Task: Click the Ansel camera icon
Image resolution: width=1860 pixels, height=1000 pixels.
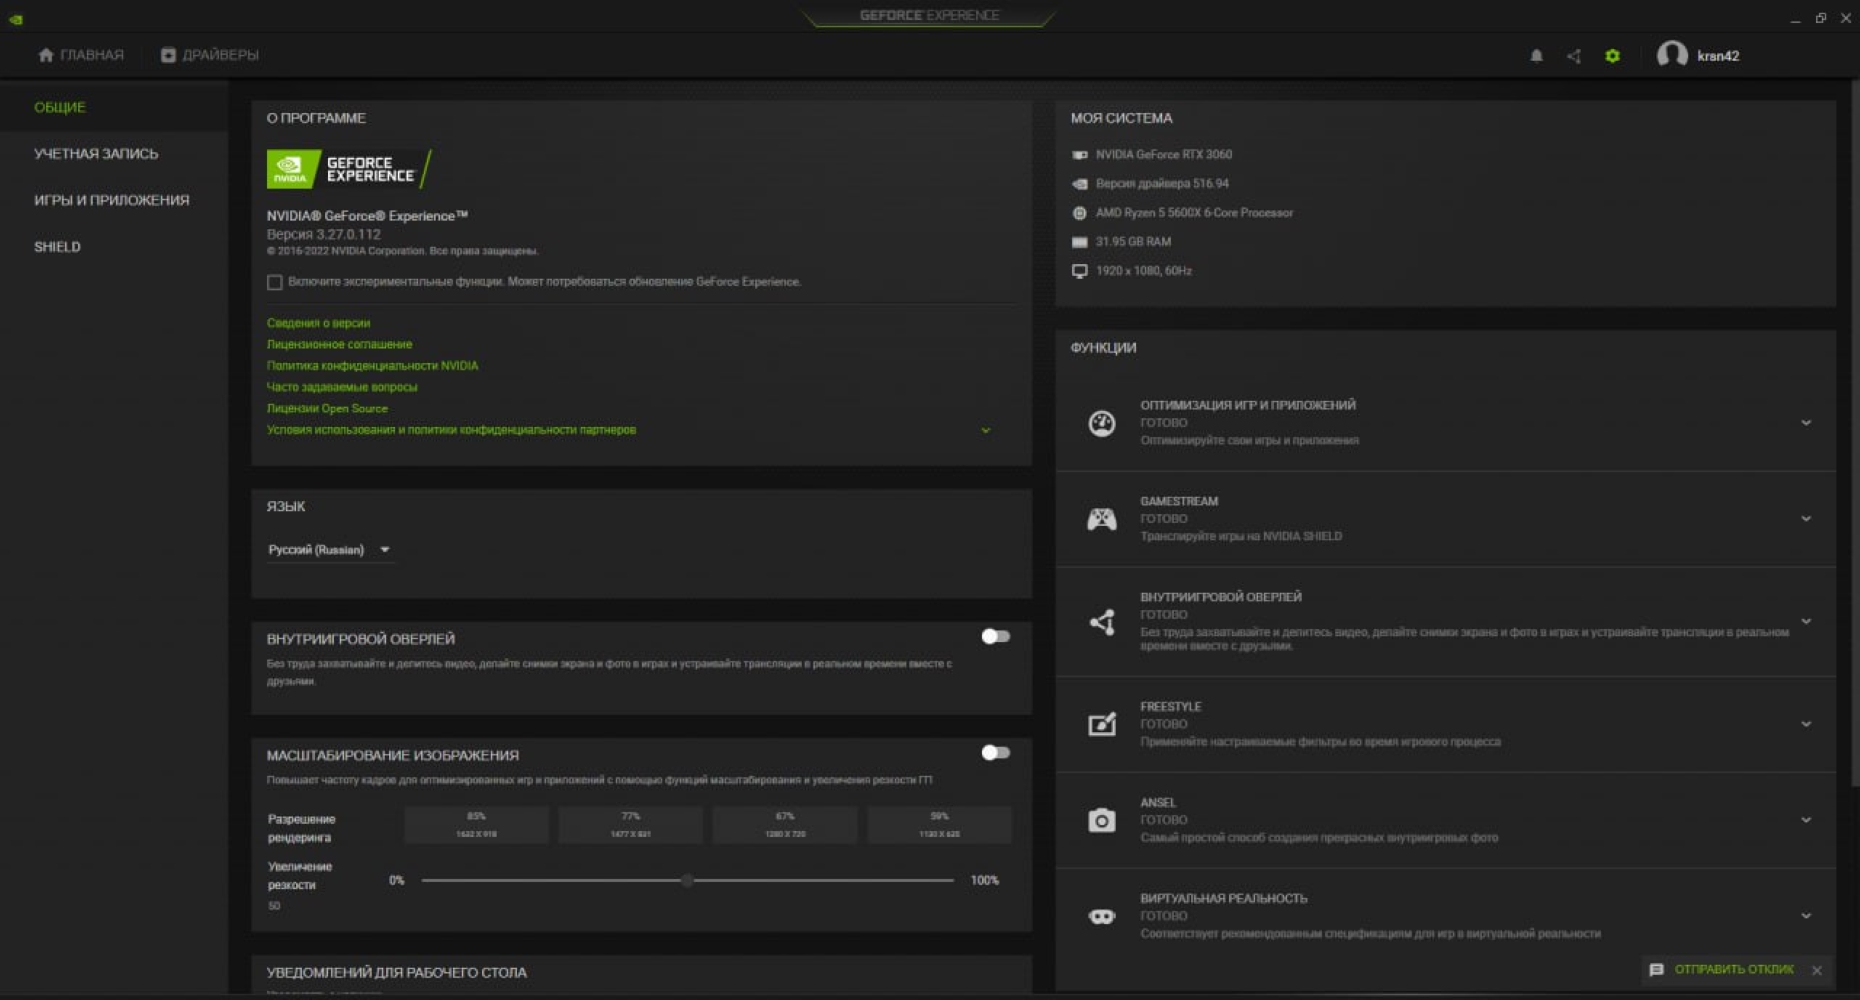Action: pos(1101,820)
